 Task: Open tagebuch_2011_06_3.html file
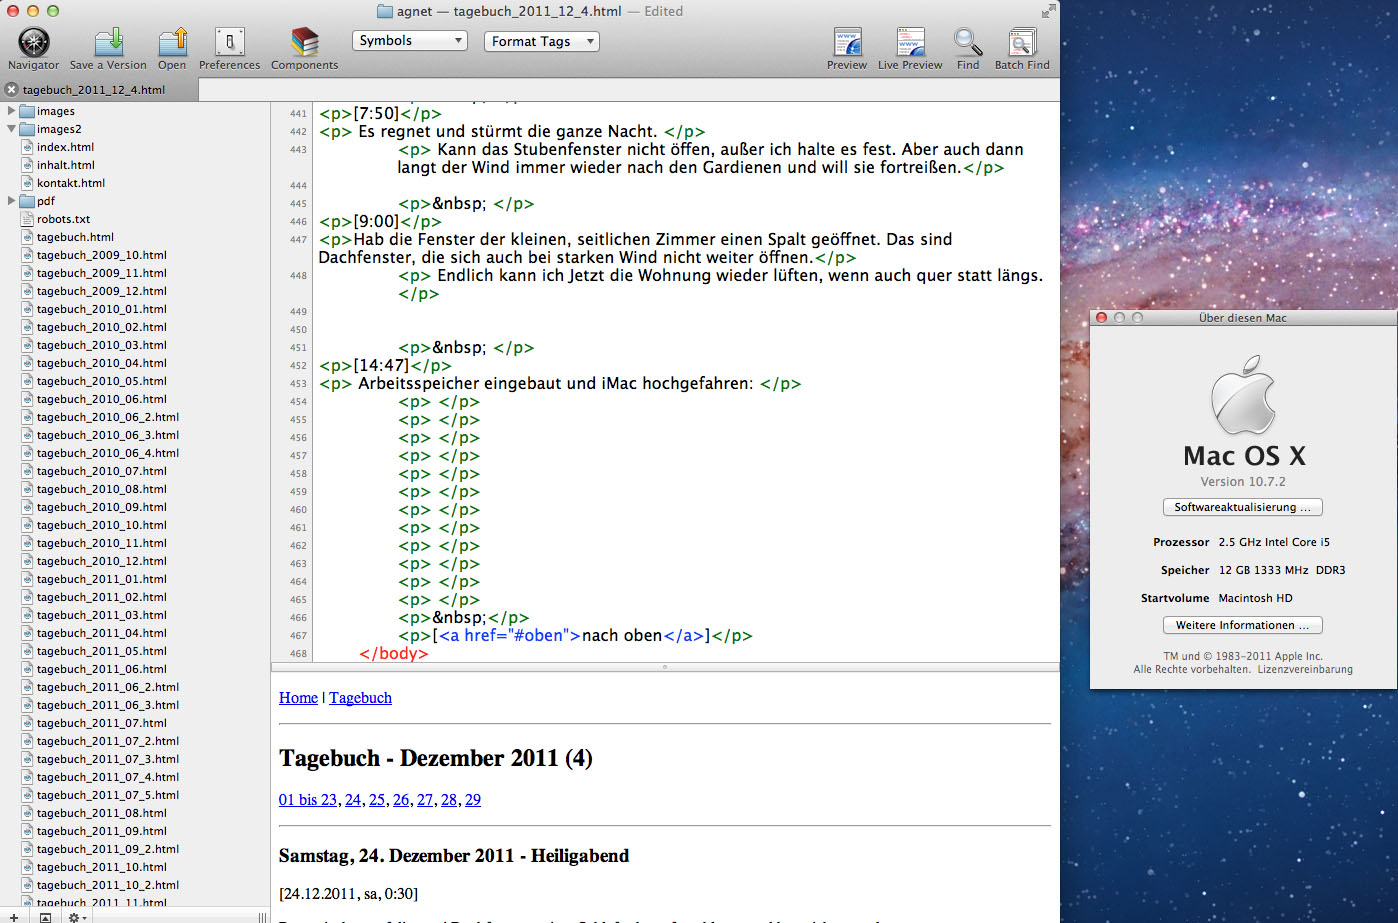click(108, 705)
